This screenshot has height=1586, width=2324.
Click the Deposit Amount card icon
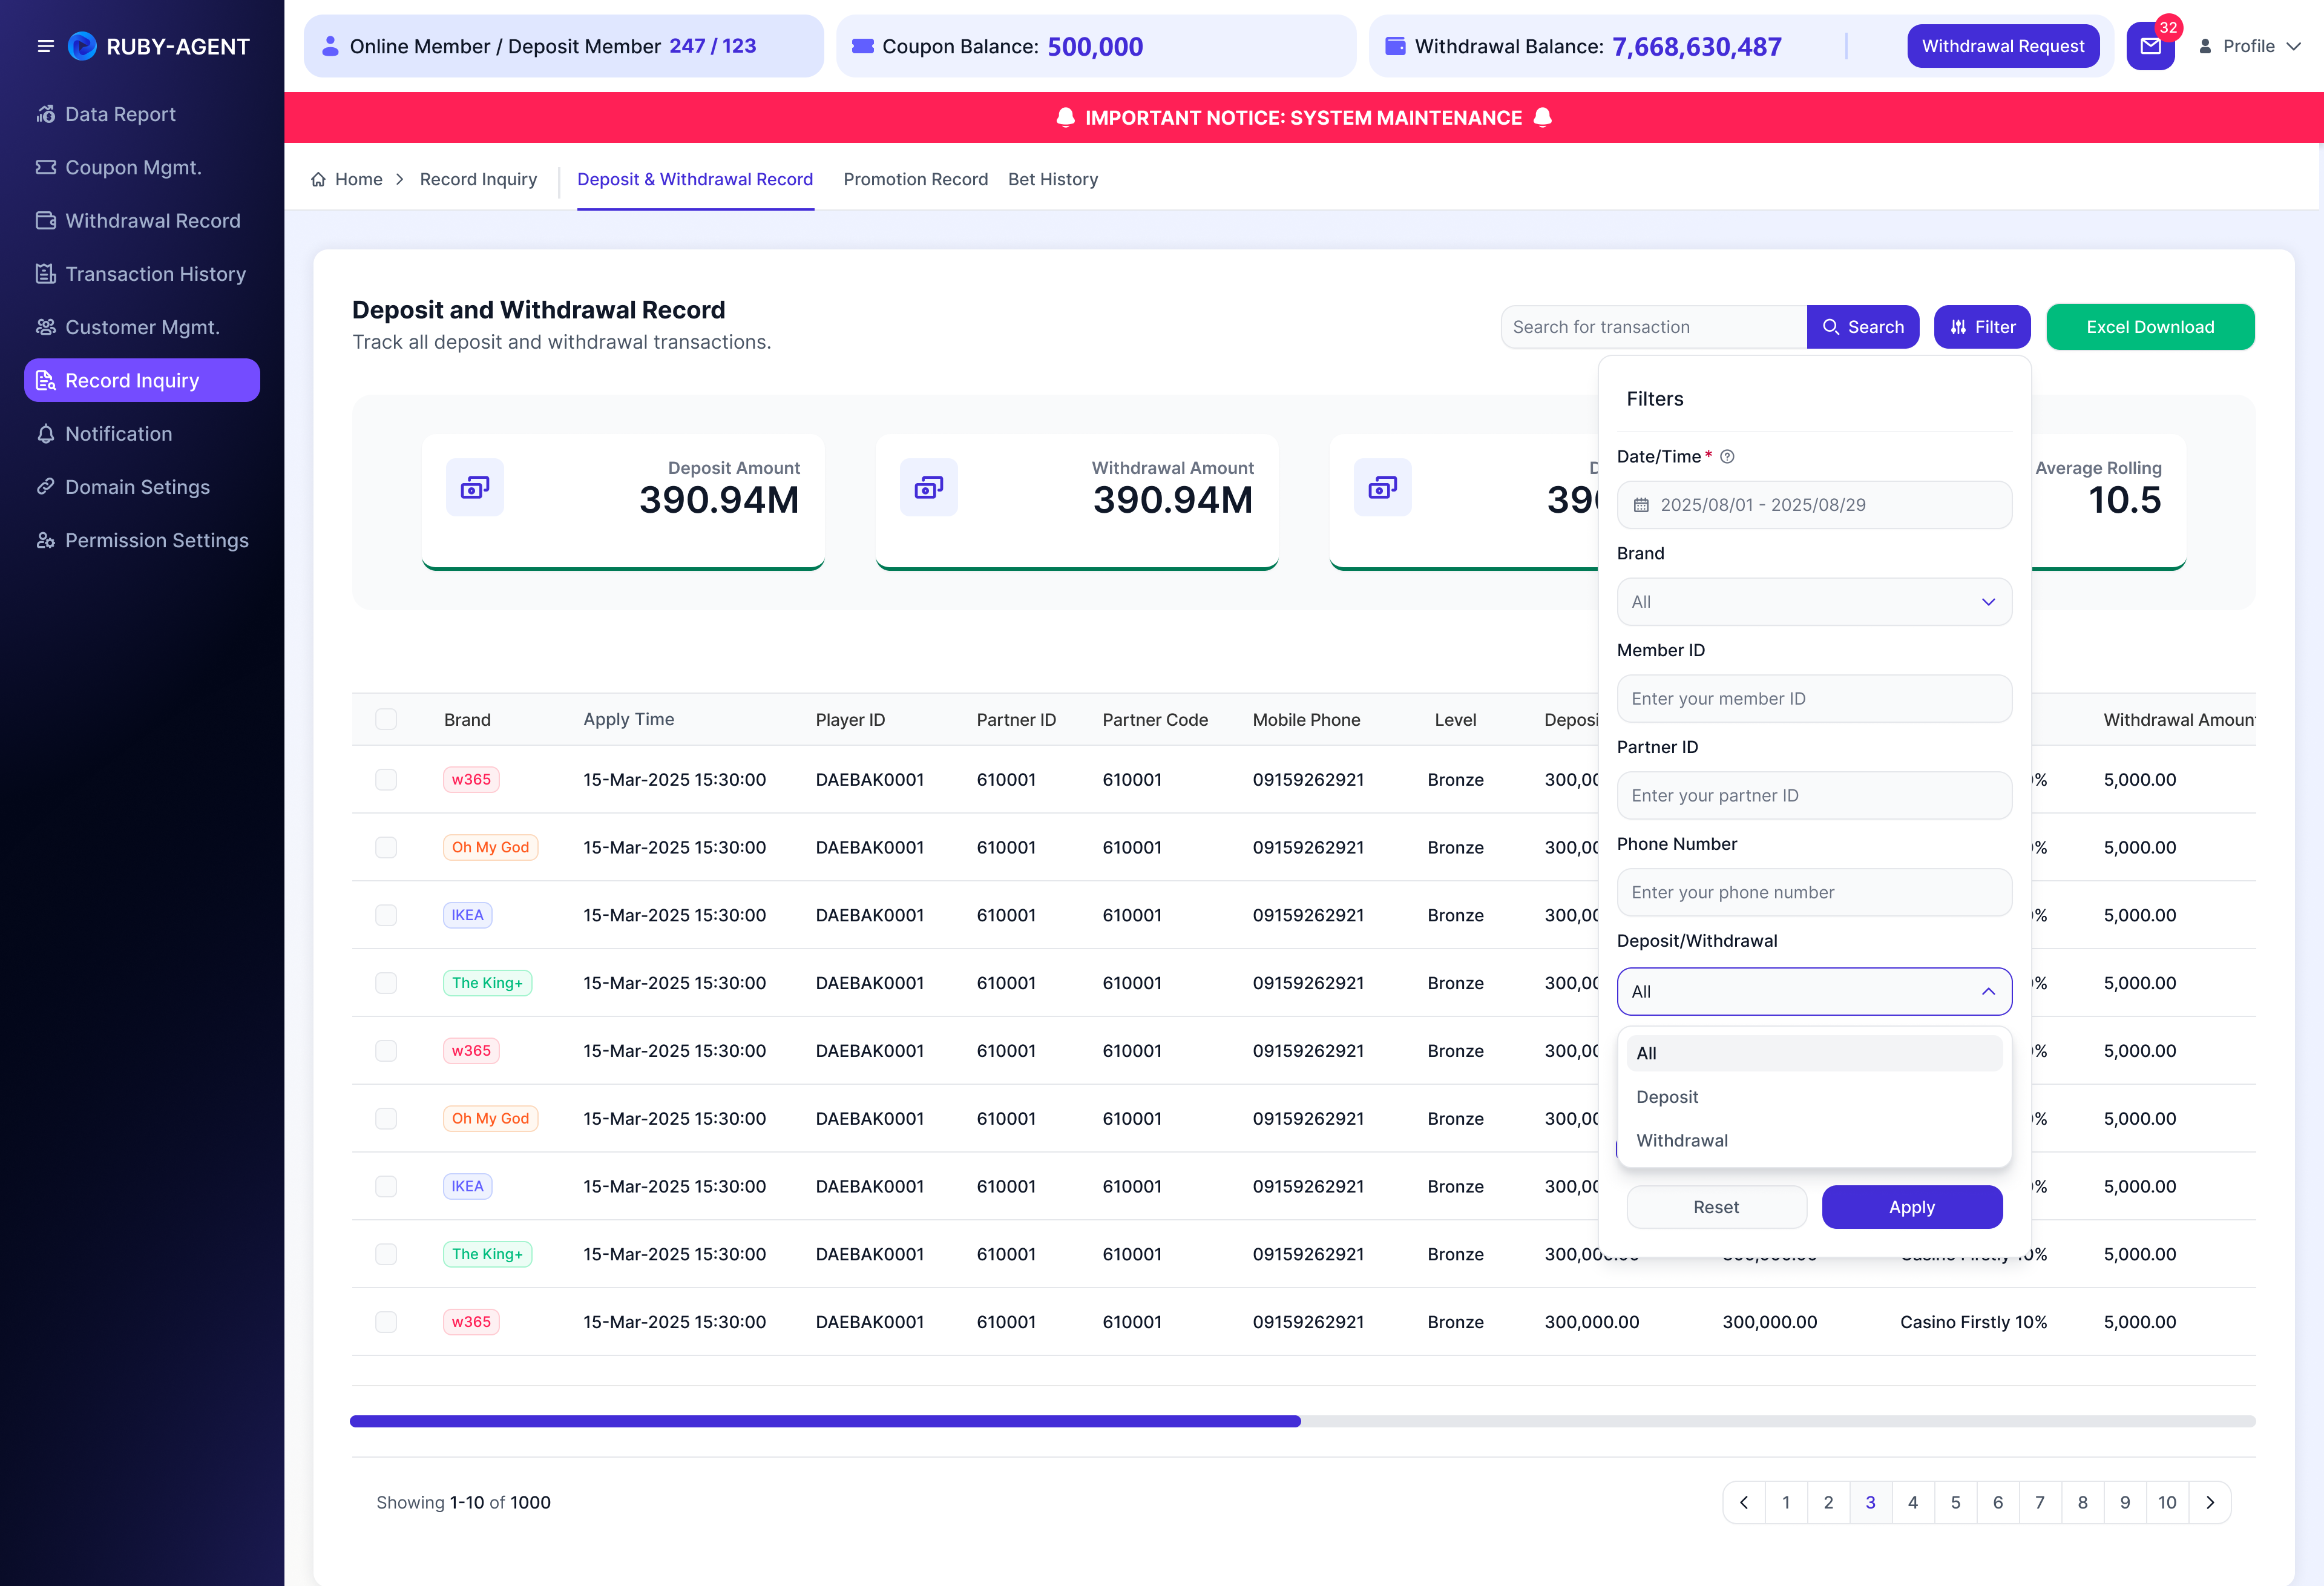(x=475, y=487)
